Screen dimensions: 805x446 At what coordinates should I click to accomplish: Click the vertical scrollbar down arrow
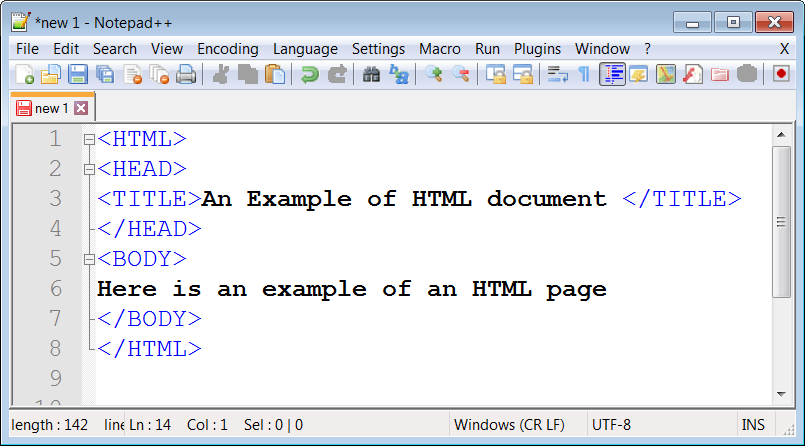coord(781,394)
